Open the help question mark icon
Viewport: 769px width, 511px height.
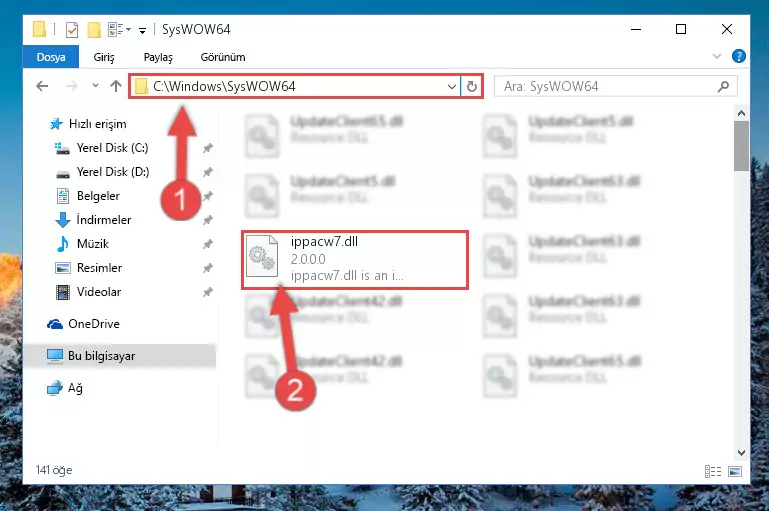tap(739, 56)
